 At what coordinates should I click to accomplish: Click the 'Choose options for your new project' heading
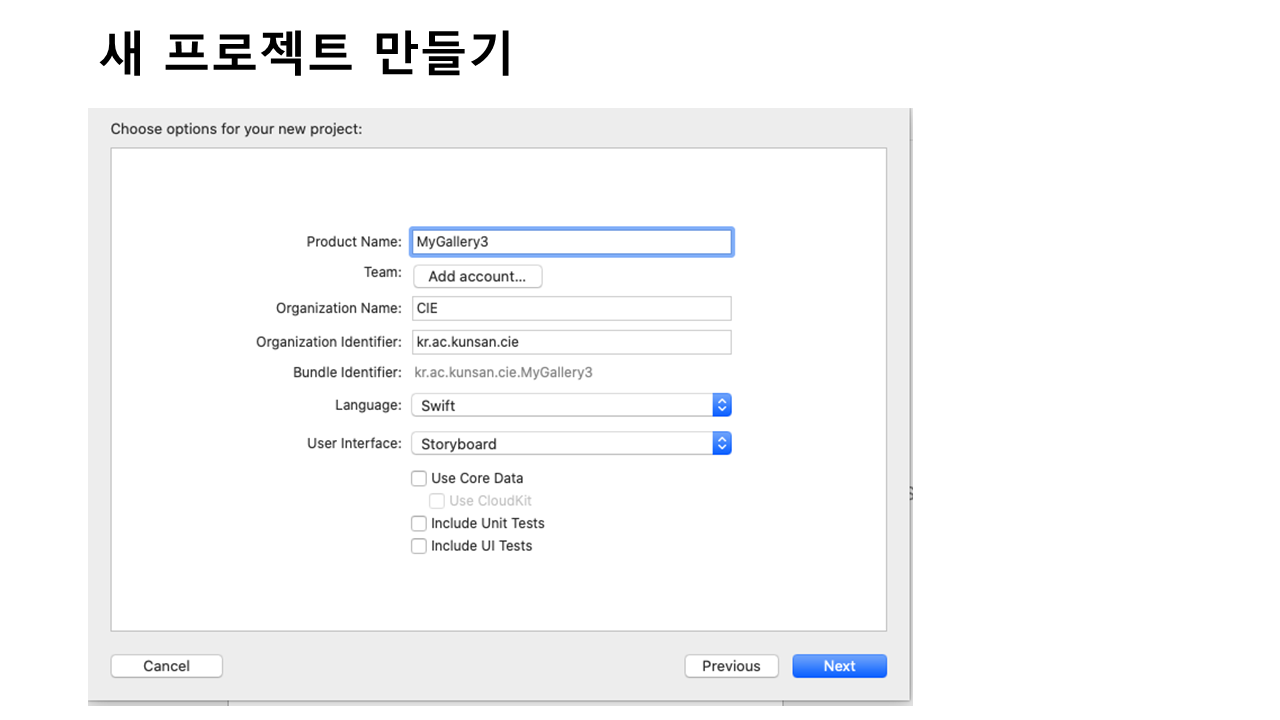[236, 129]
